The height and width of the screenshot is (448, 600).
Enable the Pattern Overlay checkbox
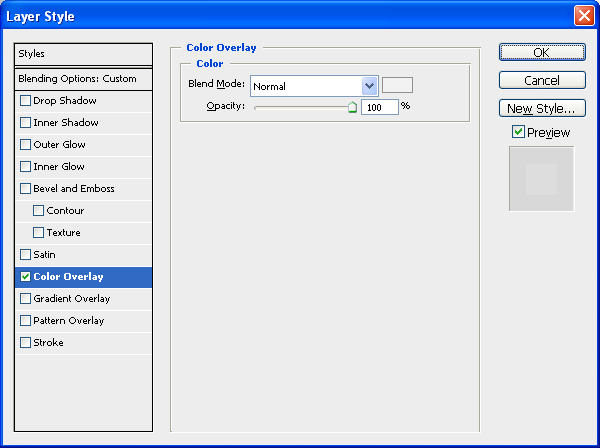(x=25, y=321)
